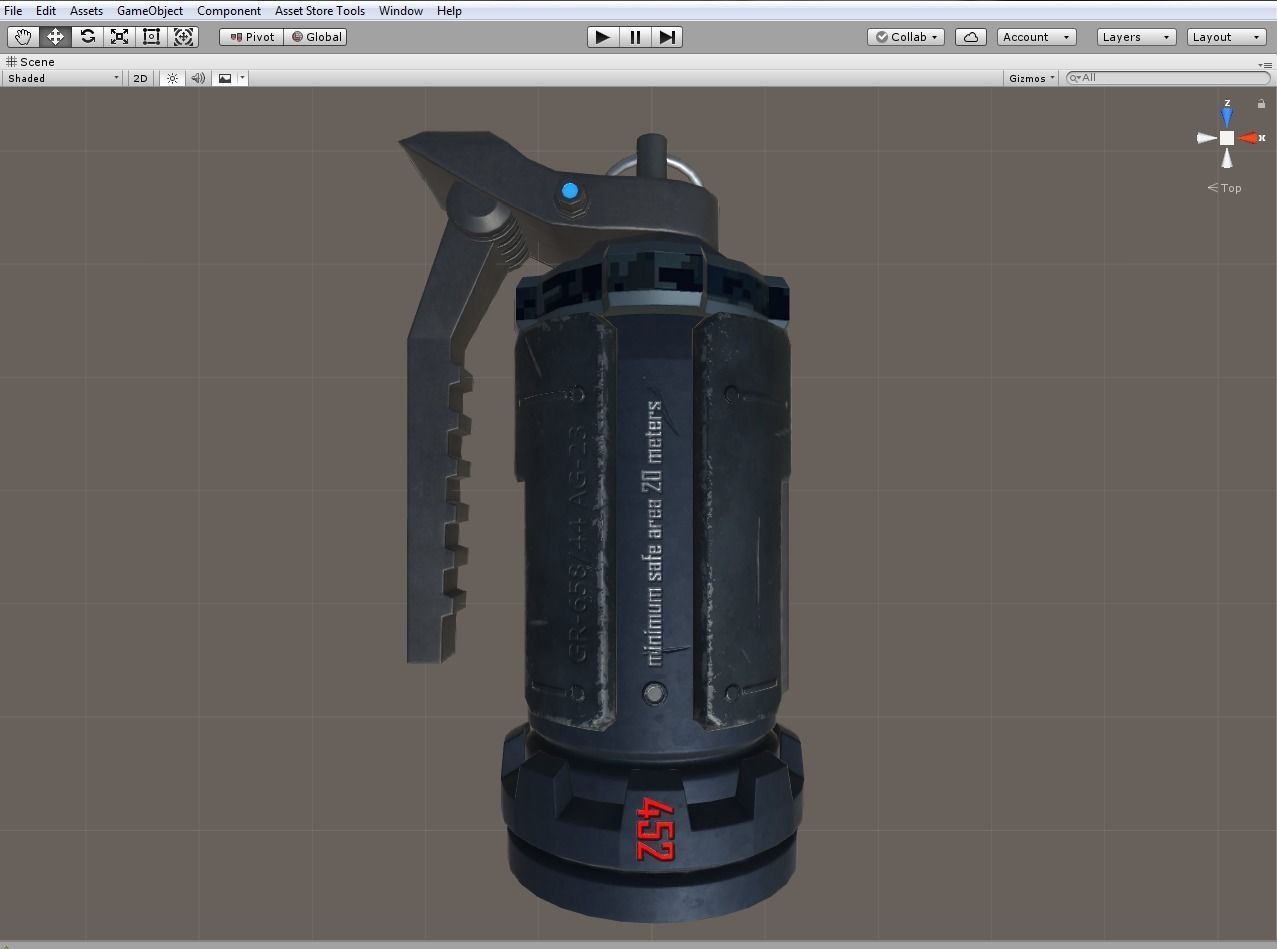Toggle 2D scene view mode
The width and height of the screenshot is (1277, 949).
tap(140, 78)
